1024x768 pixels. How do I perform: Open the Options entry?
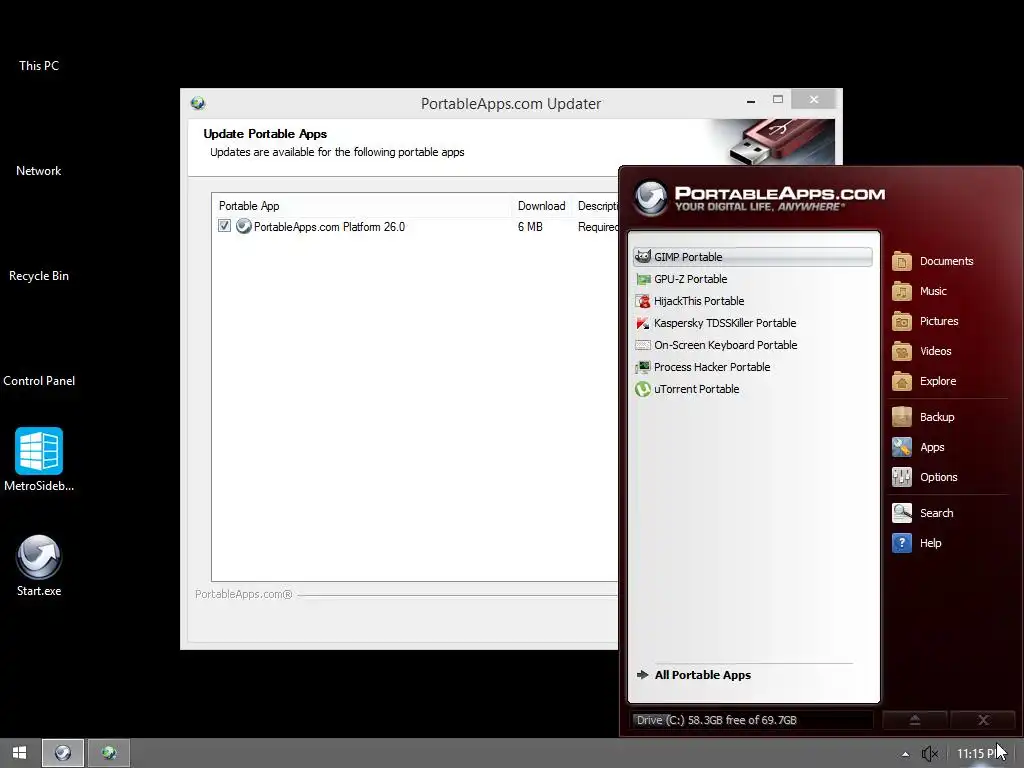pos(925,477)
